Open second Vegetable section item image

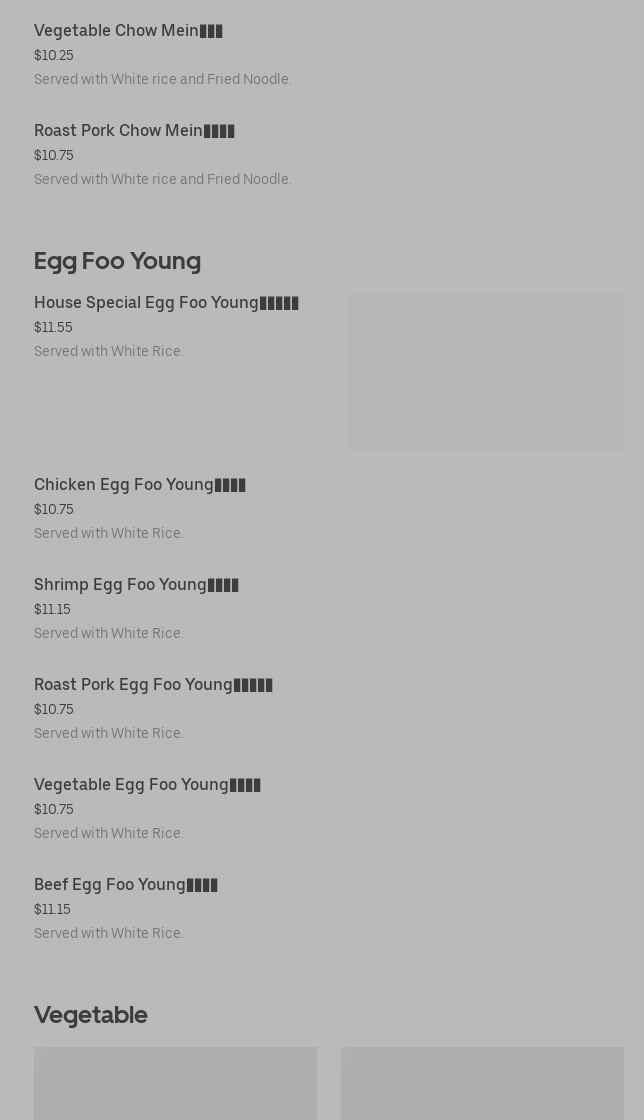point(483,1084)
